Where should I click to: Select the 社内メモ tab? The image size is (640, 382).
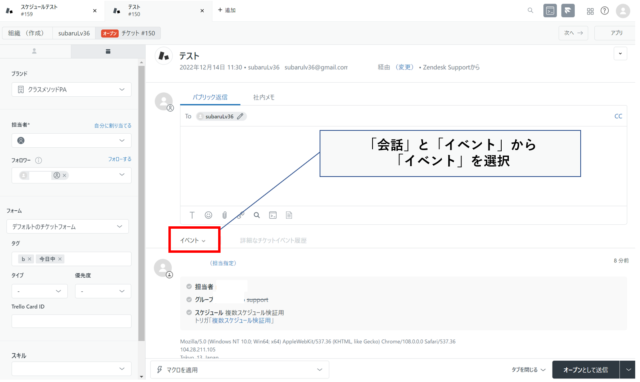point(264,97)
